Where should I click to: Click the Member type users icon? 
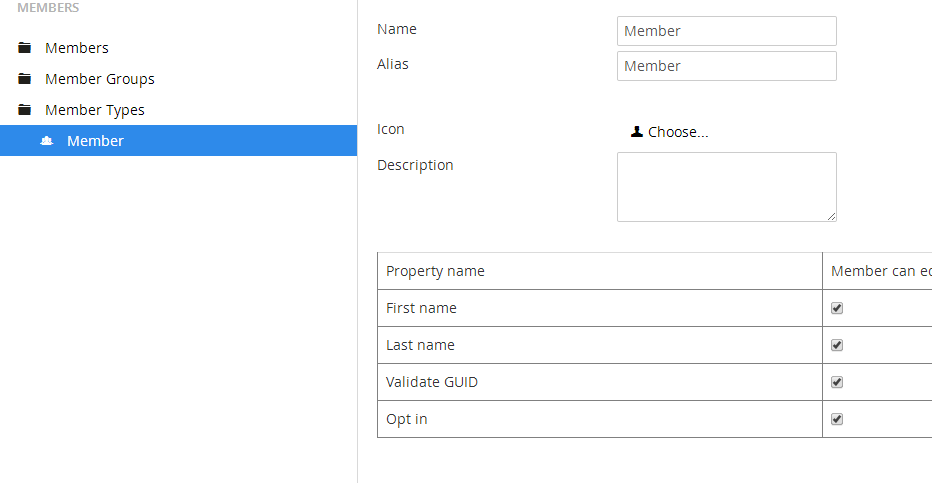coord(46,141)
